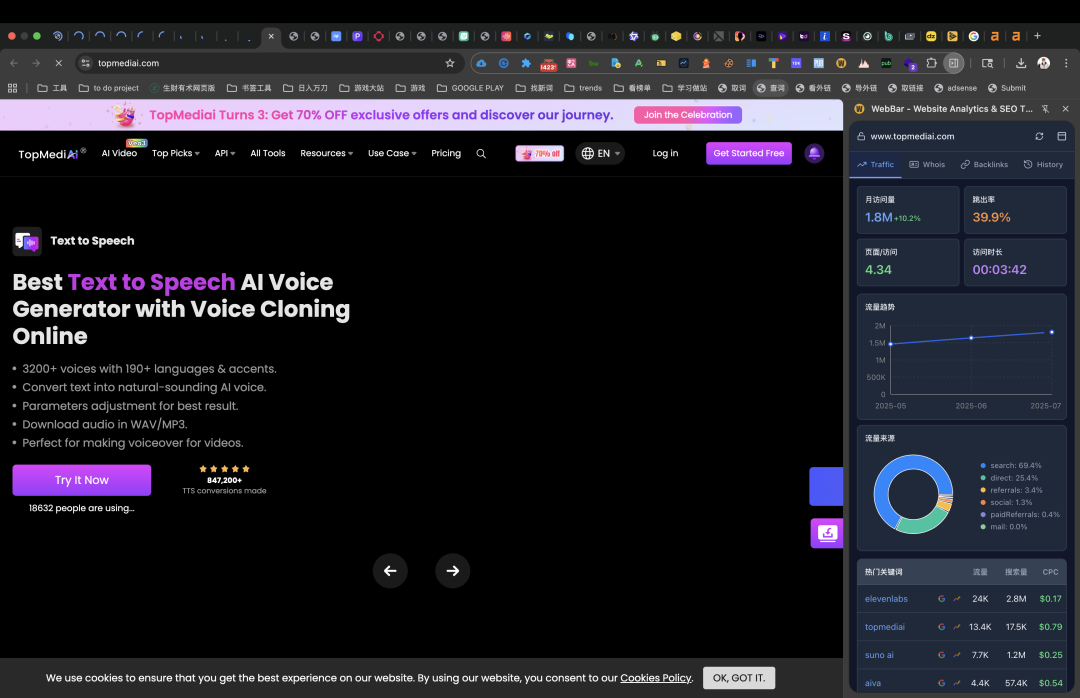Open the Submit bookmark
This screenshot has height=698, width=1080.
(x=1006, y=88)
